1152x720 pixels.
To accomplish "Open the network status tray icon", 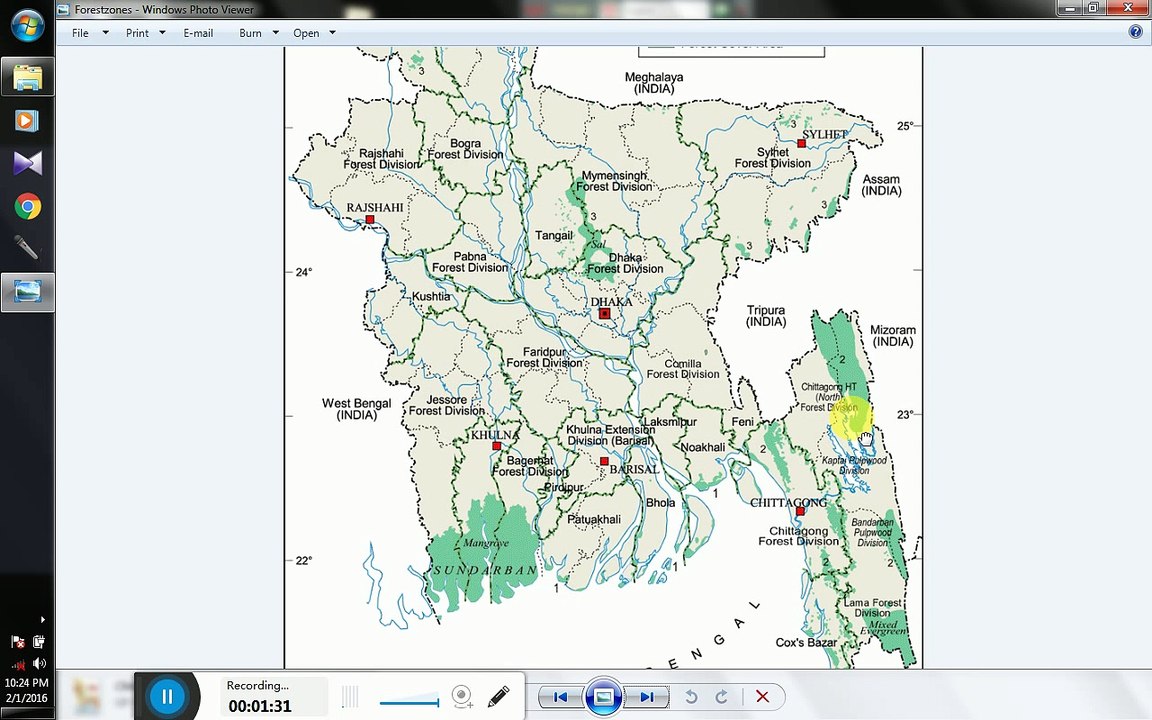I will pos(18,664).
